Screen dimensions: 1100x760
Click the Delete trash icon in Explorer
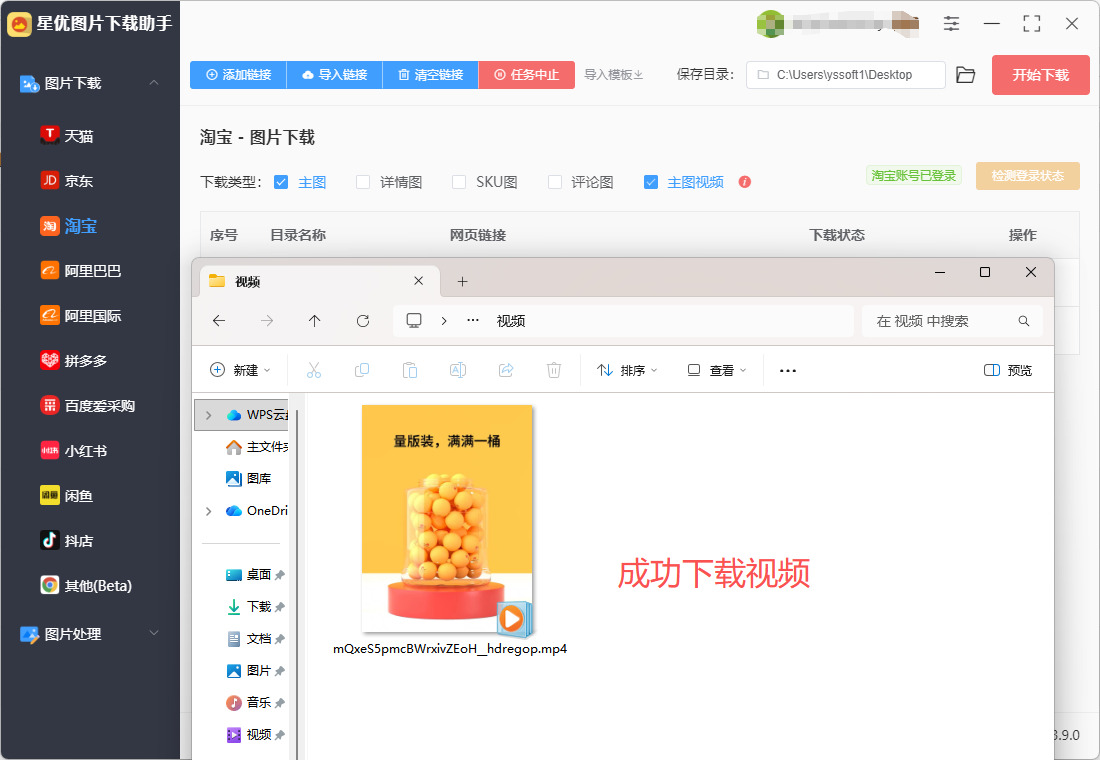[554, 370]
